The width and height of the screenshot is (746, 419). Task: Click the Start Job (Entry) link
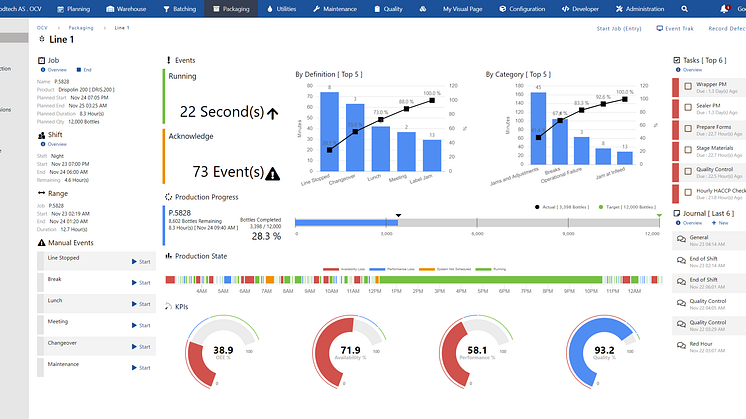point(621,29)
